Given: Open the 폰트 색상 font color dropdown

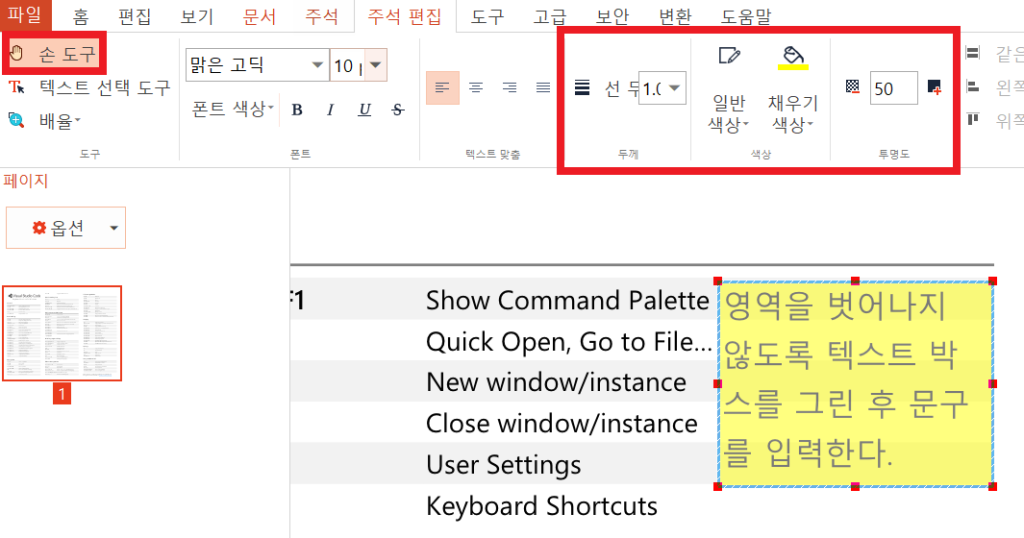Looking at the screenshot, I should (232, 109).
